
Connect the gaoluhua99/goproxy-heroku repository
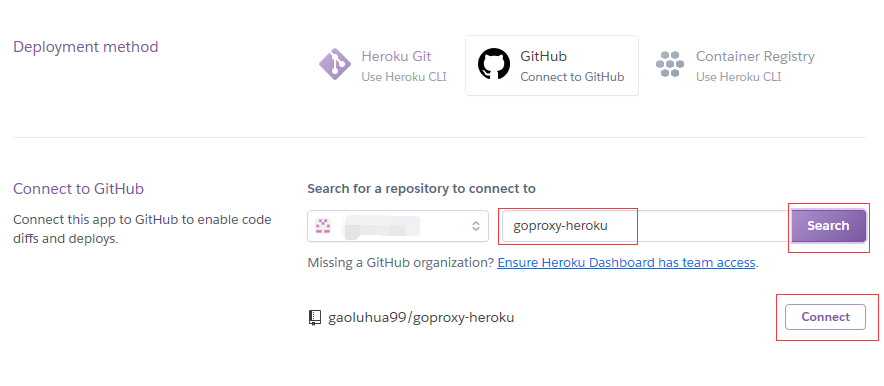825,317
